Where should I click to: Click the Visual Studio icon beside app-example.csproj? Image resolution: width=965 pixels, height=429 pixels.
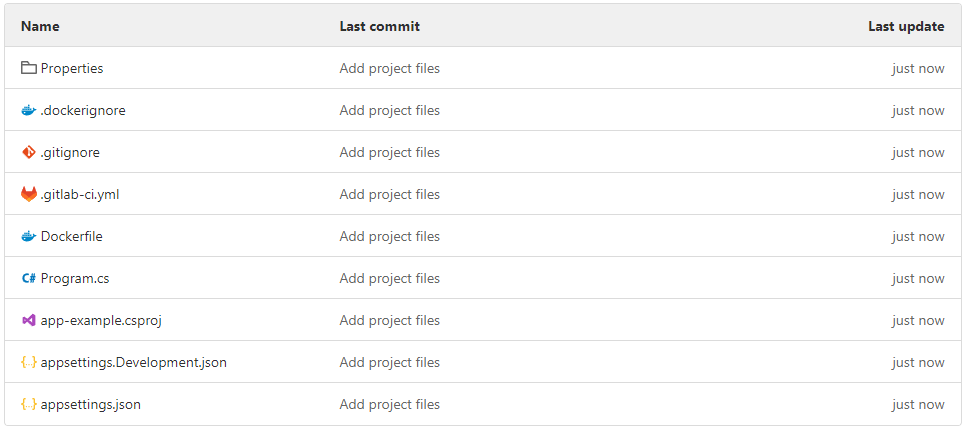(x=28, y=320)
